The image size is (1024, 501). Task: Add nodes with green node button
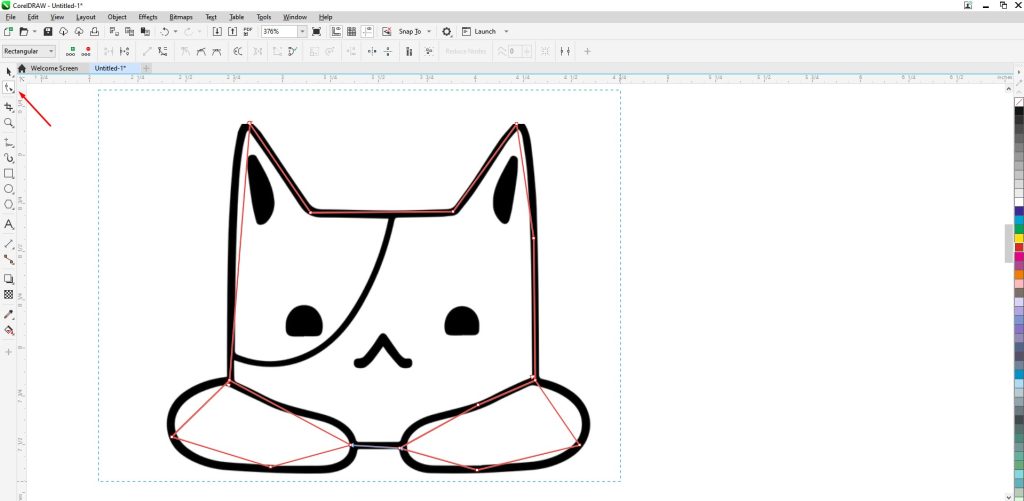71,51
